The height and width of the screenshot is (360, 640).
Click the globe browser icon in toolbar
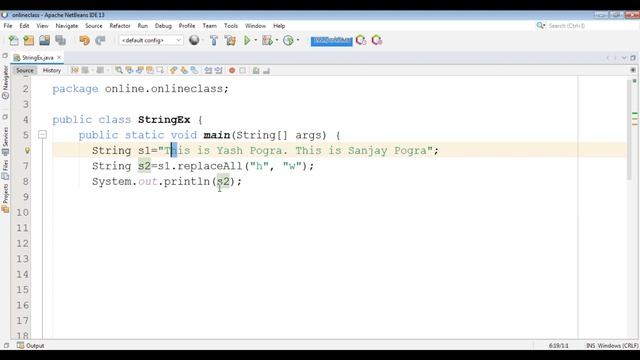[x=194, y=40]
